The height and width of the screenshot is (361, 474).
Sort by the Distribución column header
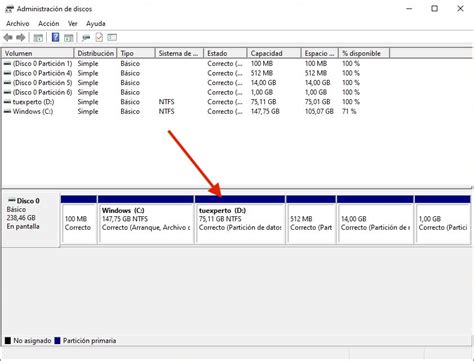[95, 53]
